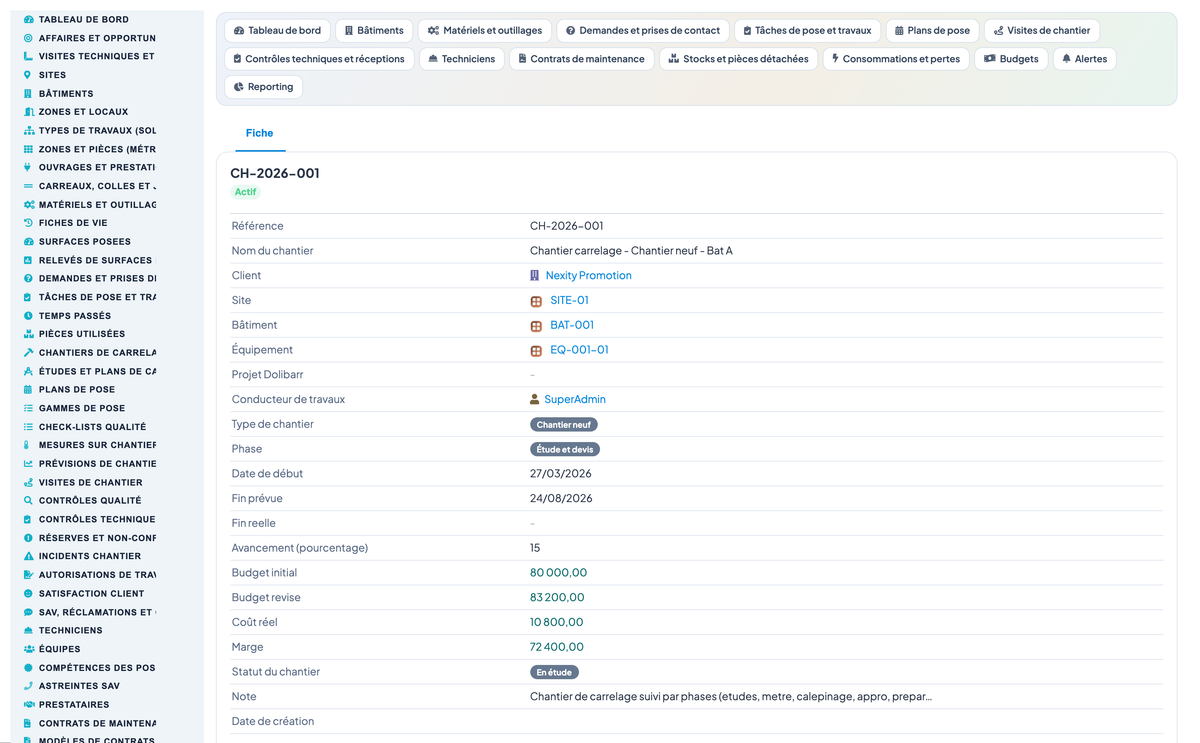Click the Marge value 72 400,00

557,647
